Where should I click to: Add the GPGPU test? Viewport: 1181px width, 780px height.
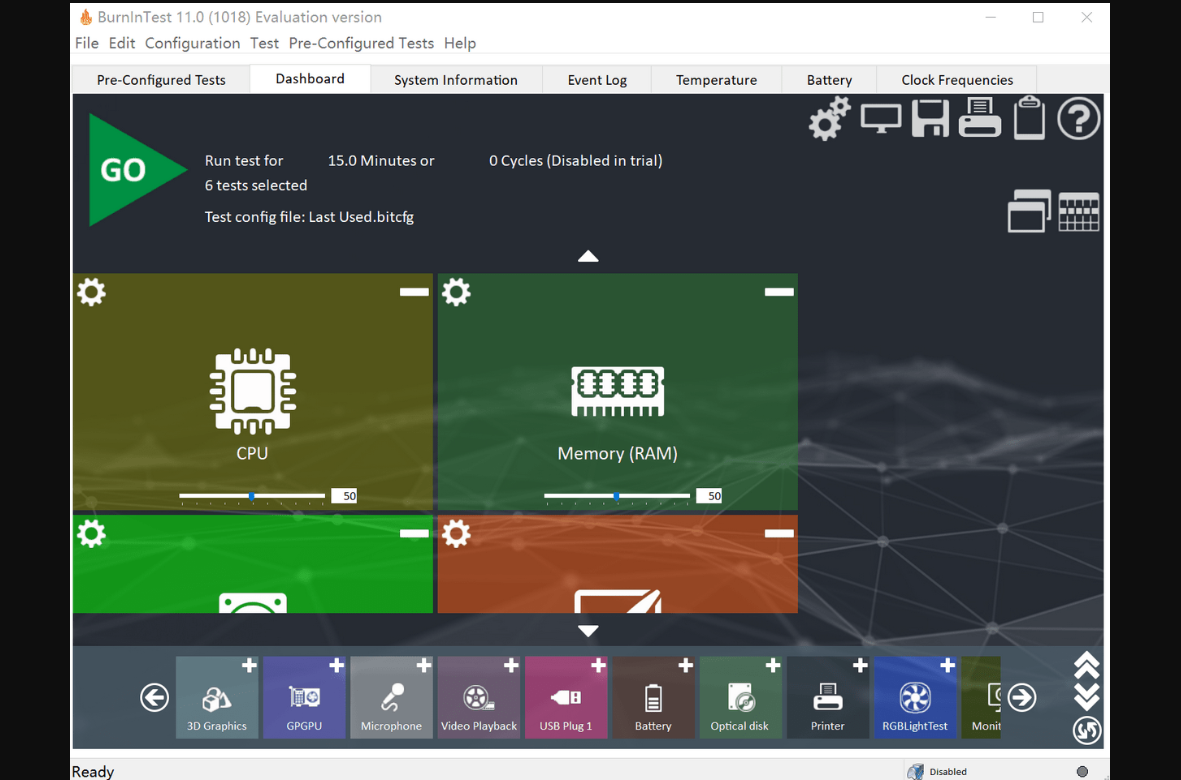click(x=337, y=666)
